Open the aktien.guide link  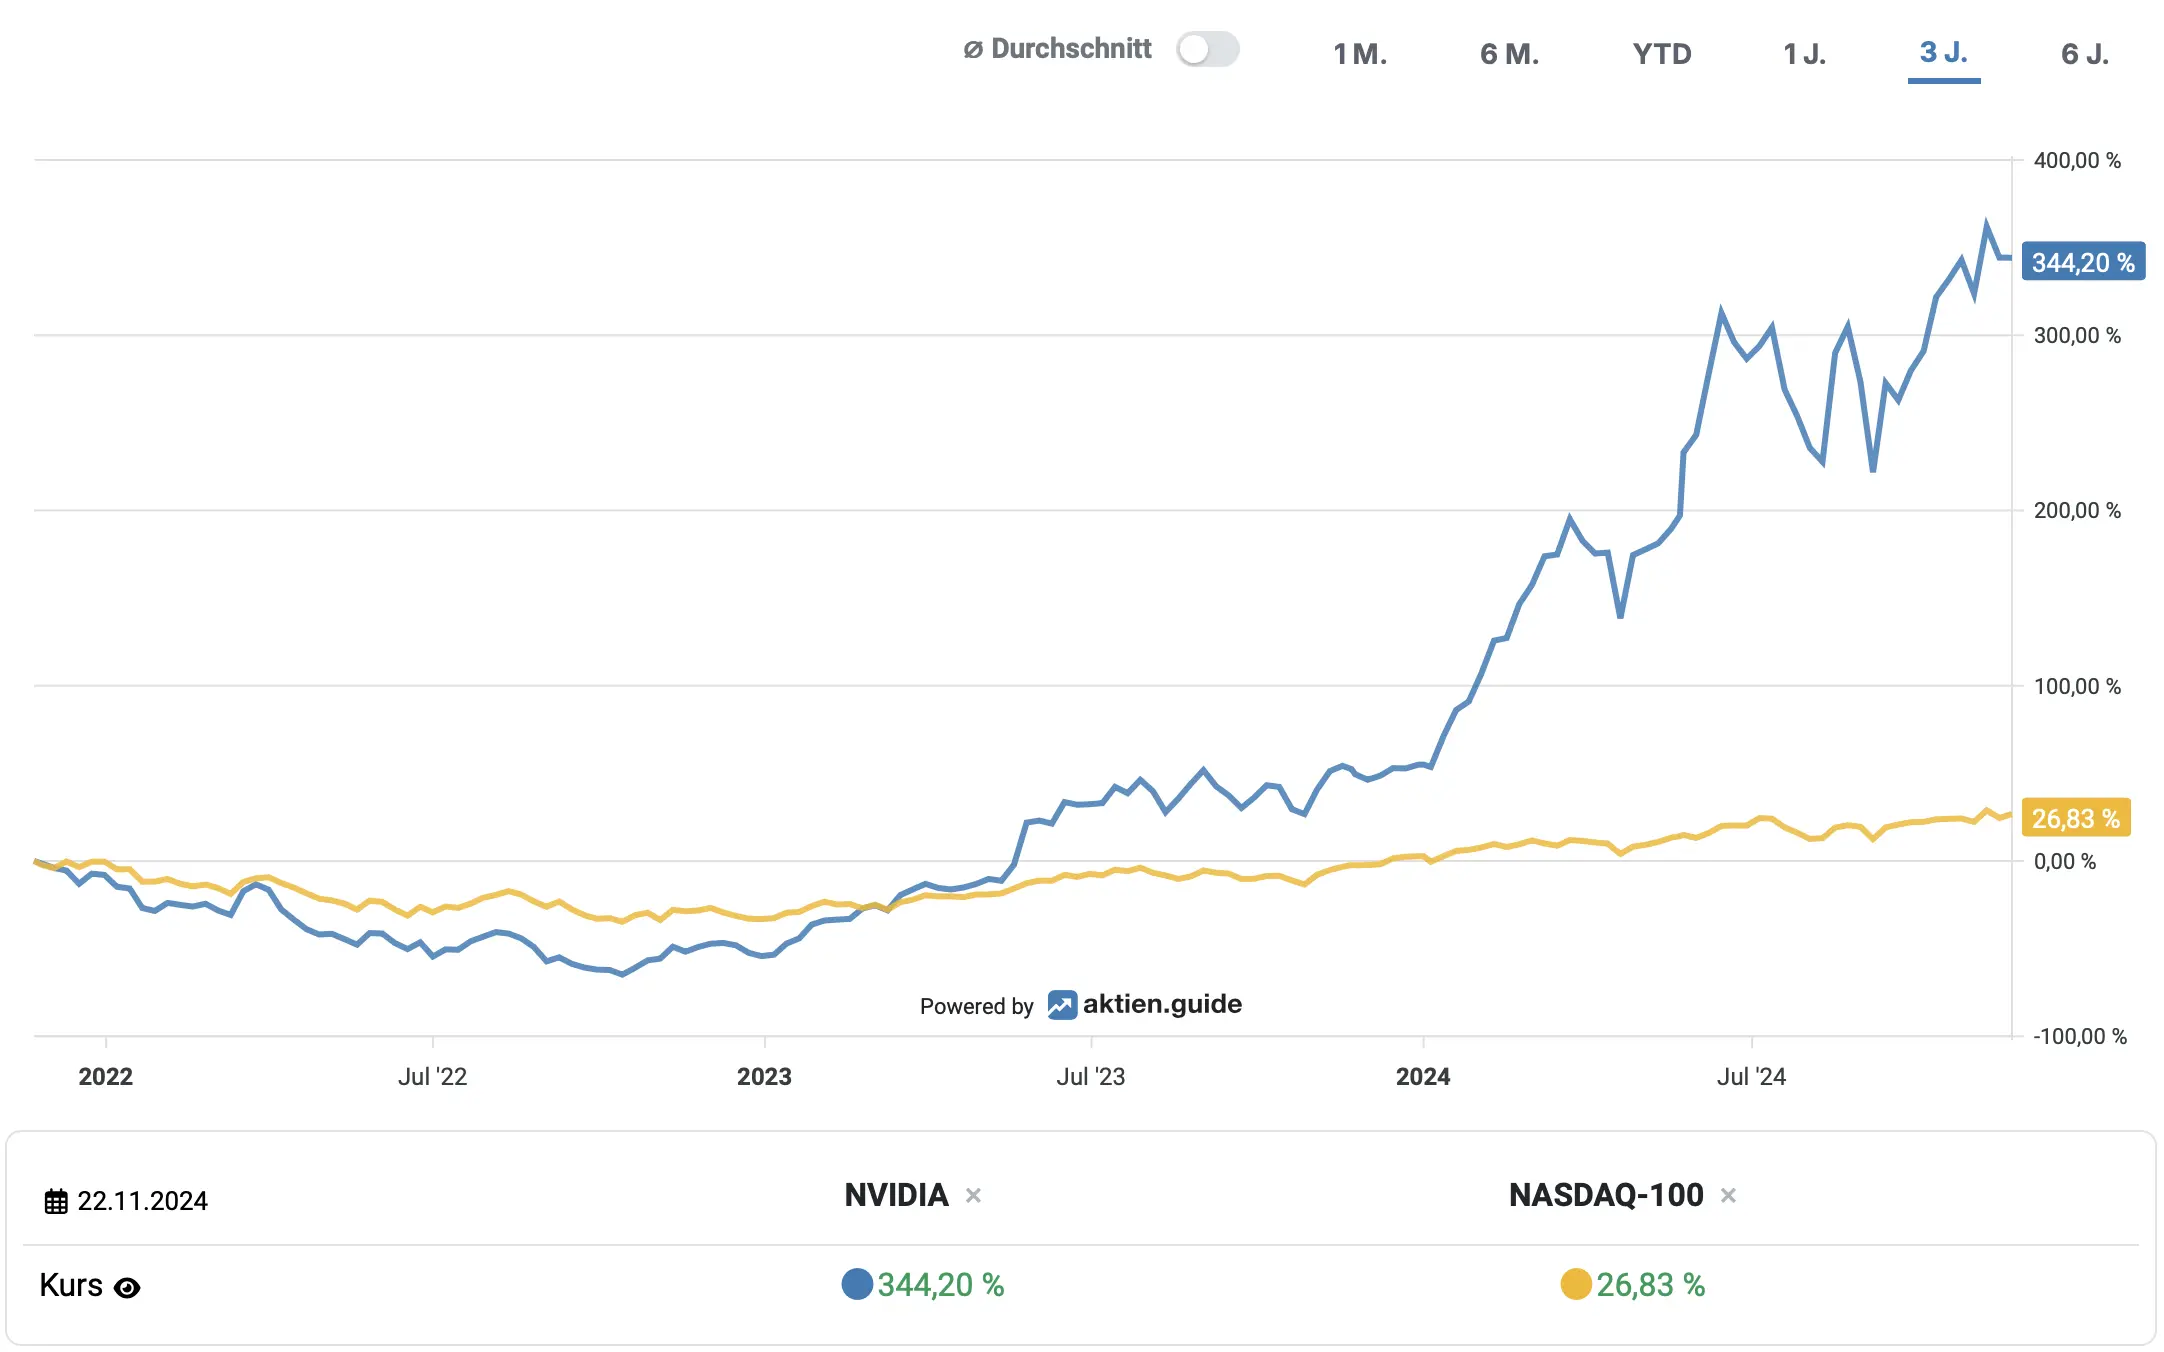(1162, 1004)
